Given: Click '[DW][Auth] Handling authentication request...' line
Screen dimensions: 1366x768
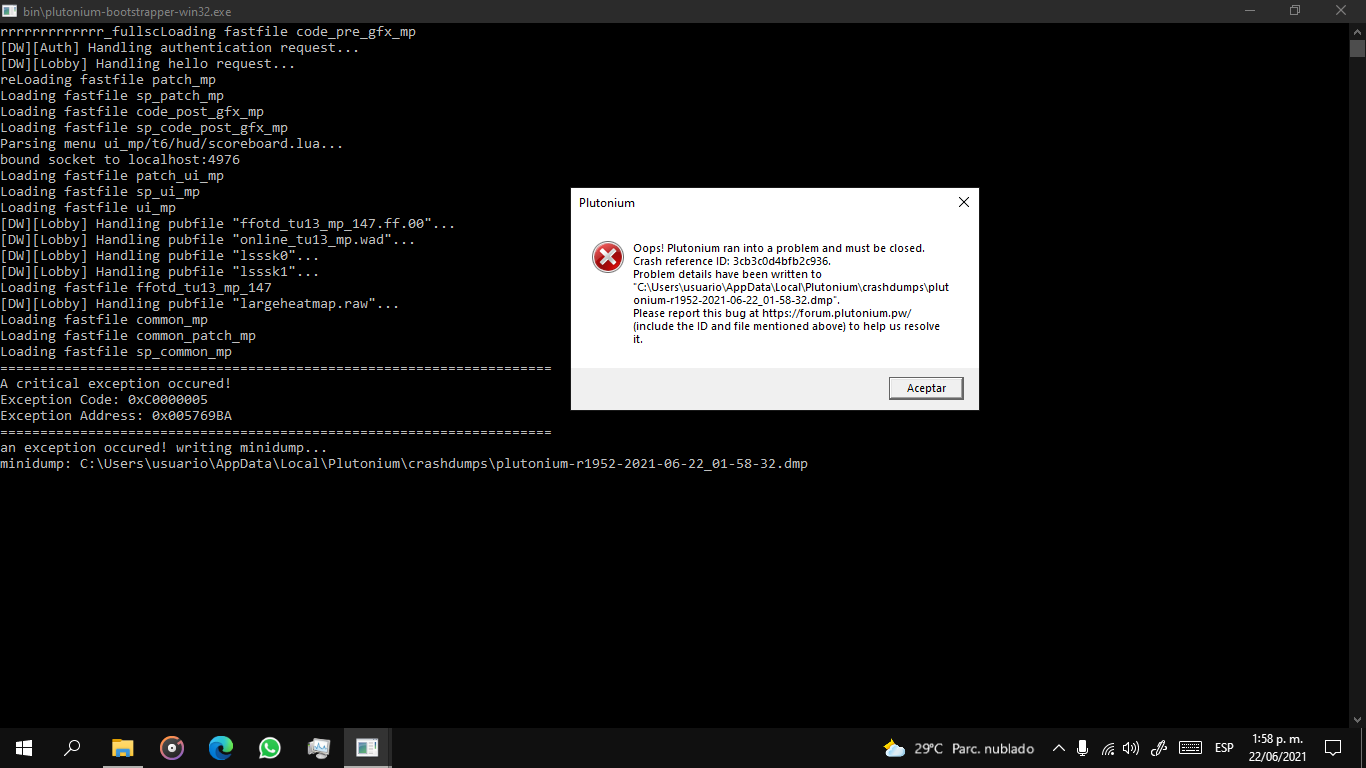Looking at the screenshot, I should coord(180,48).
